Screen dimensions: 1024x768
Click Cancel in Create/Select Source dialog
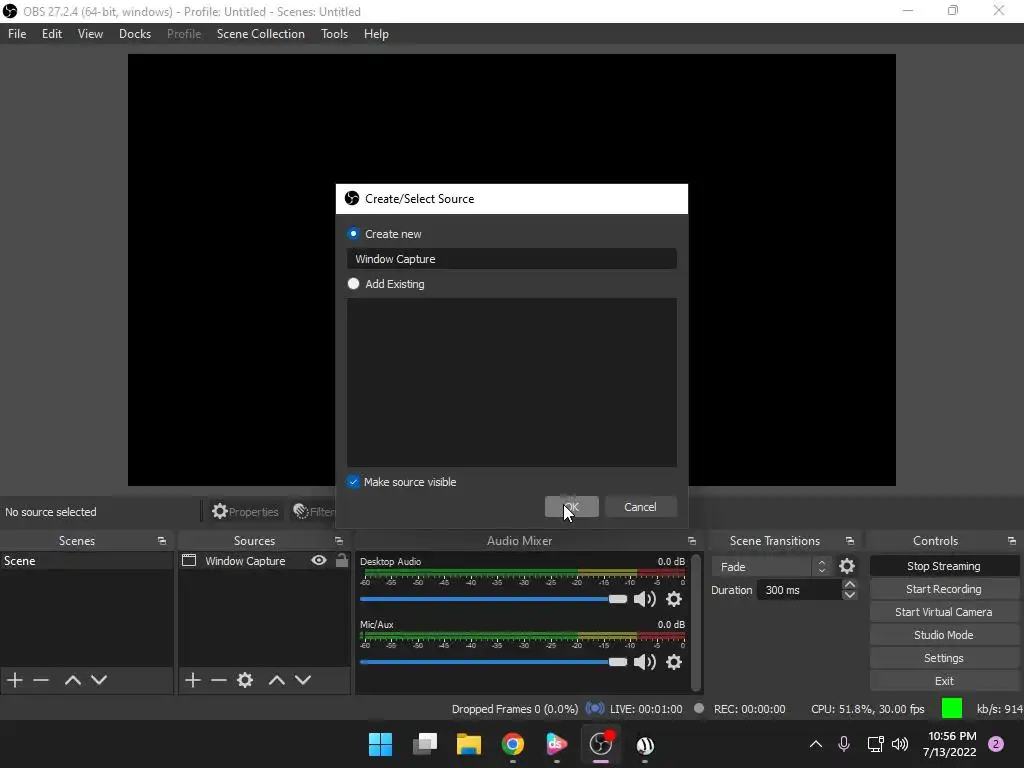(640, 507)
